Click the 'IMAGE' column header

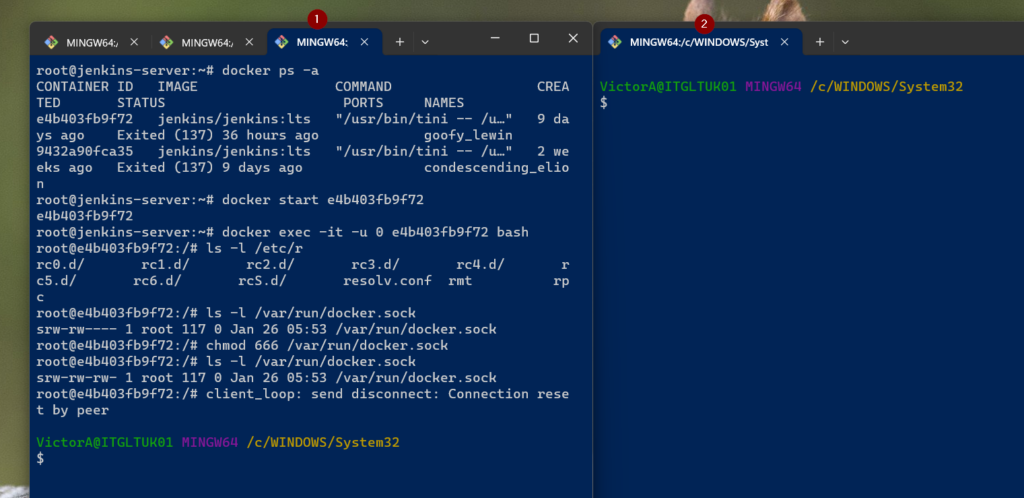pos(178,86)
